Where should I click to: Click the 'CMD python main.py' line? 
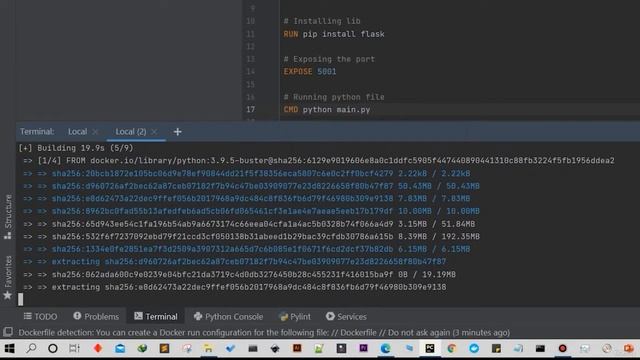[327, 110]
